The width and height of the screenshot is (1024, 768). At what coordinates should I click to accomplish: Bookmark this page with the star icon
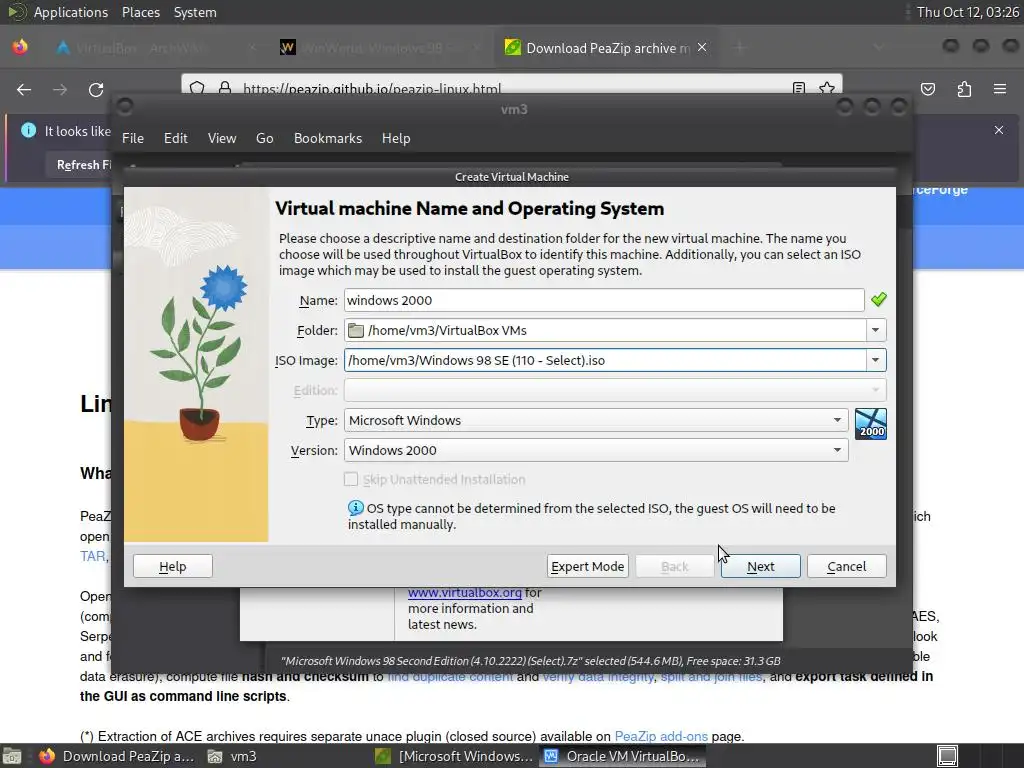point(827,88)
